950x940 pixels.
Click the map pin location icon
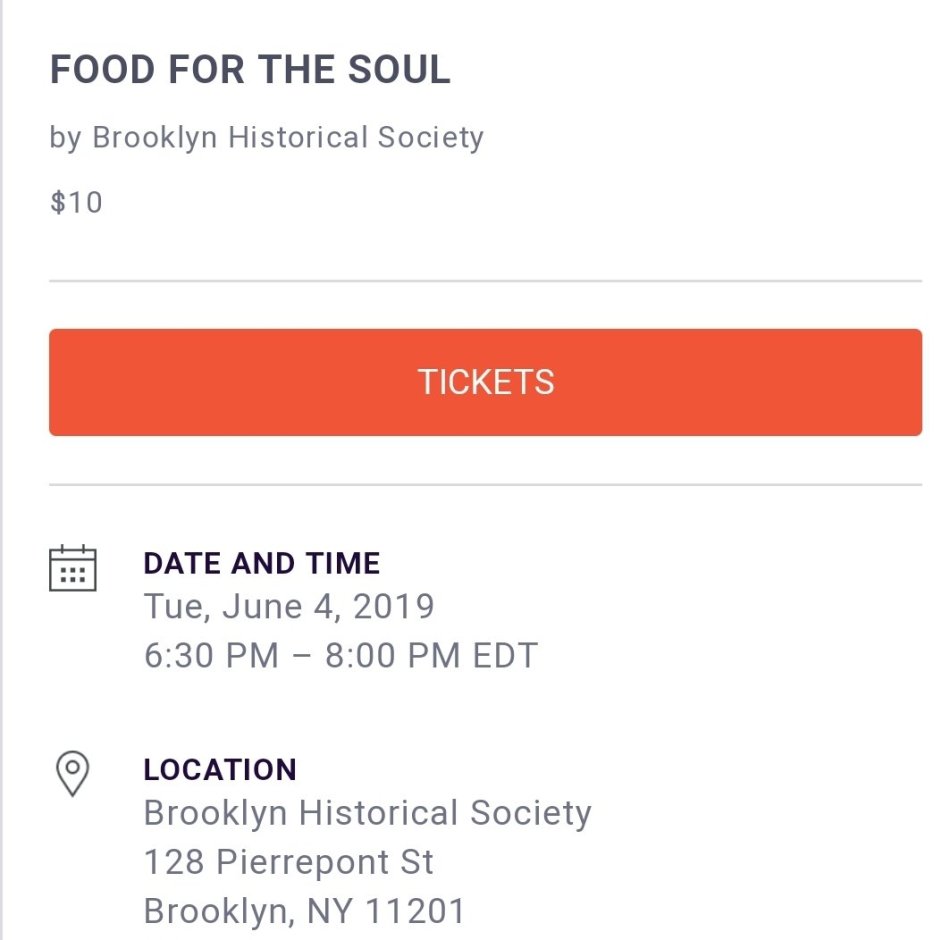[72, 774]
